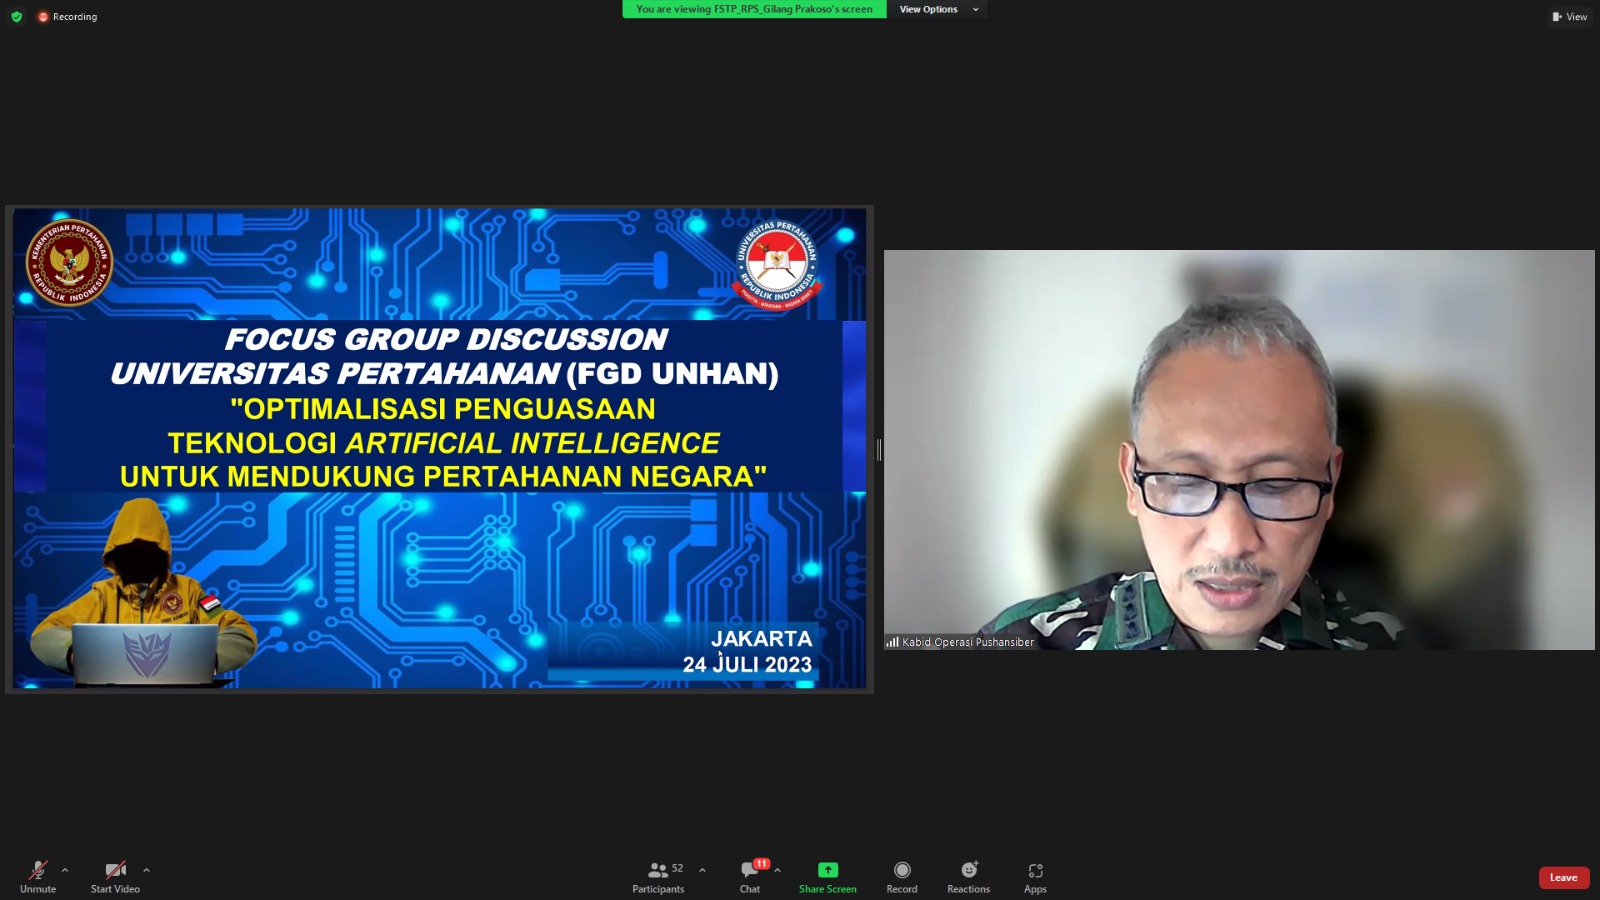Start the video camera

point(115,876)
